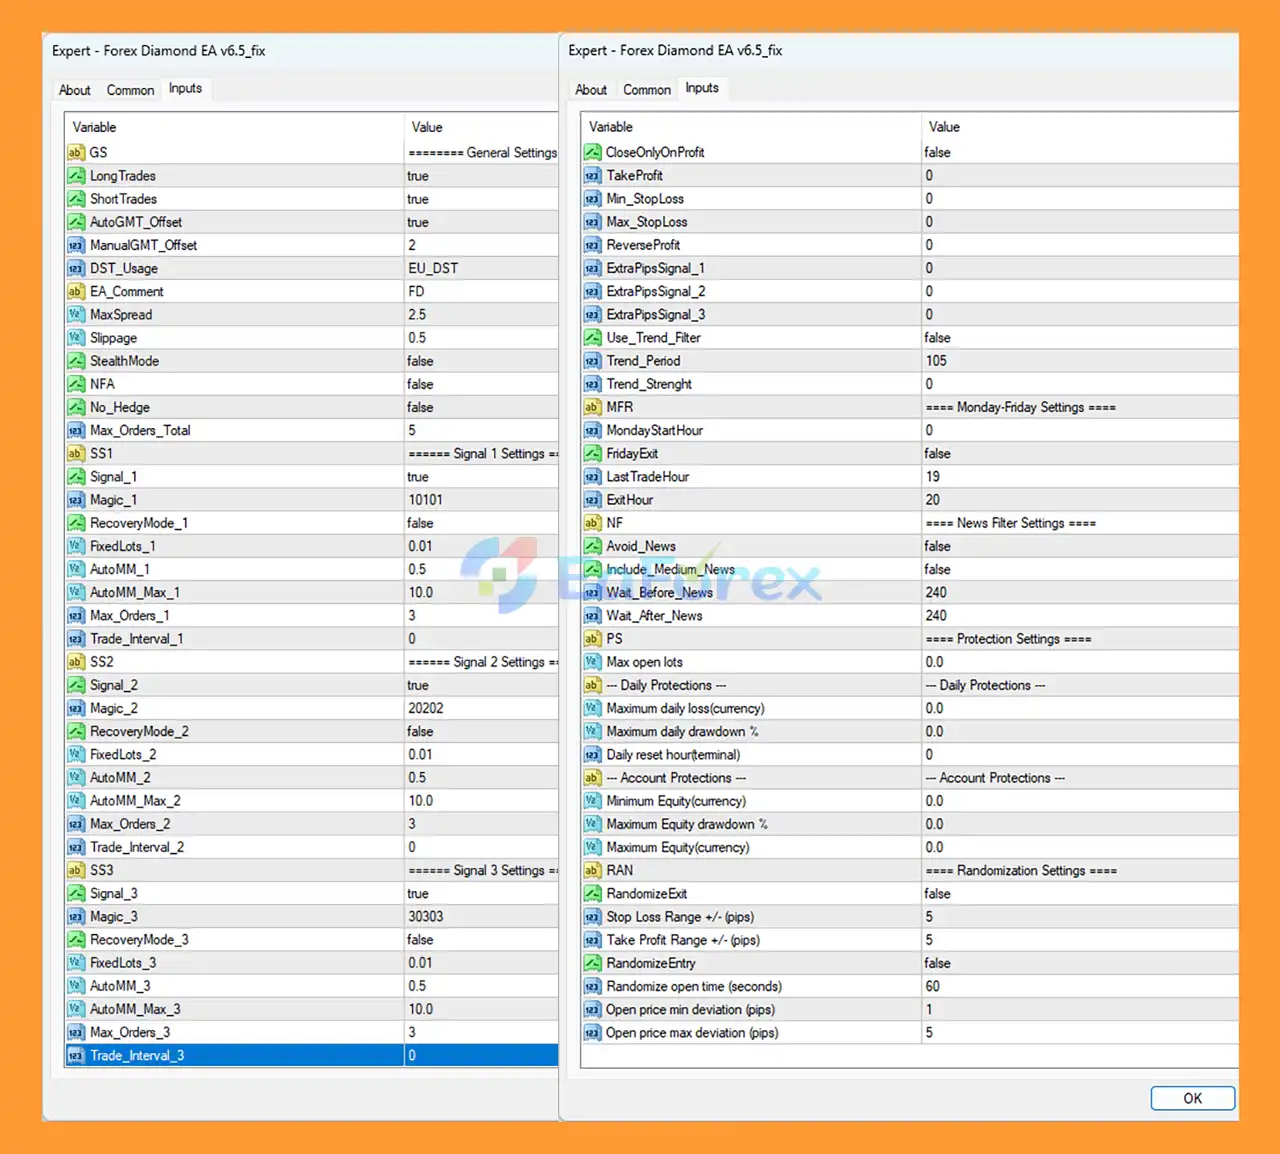Click the icon beside Max open lots
Viewport: 1280px width, 1154px height.
point(593,662)
